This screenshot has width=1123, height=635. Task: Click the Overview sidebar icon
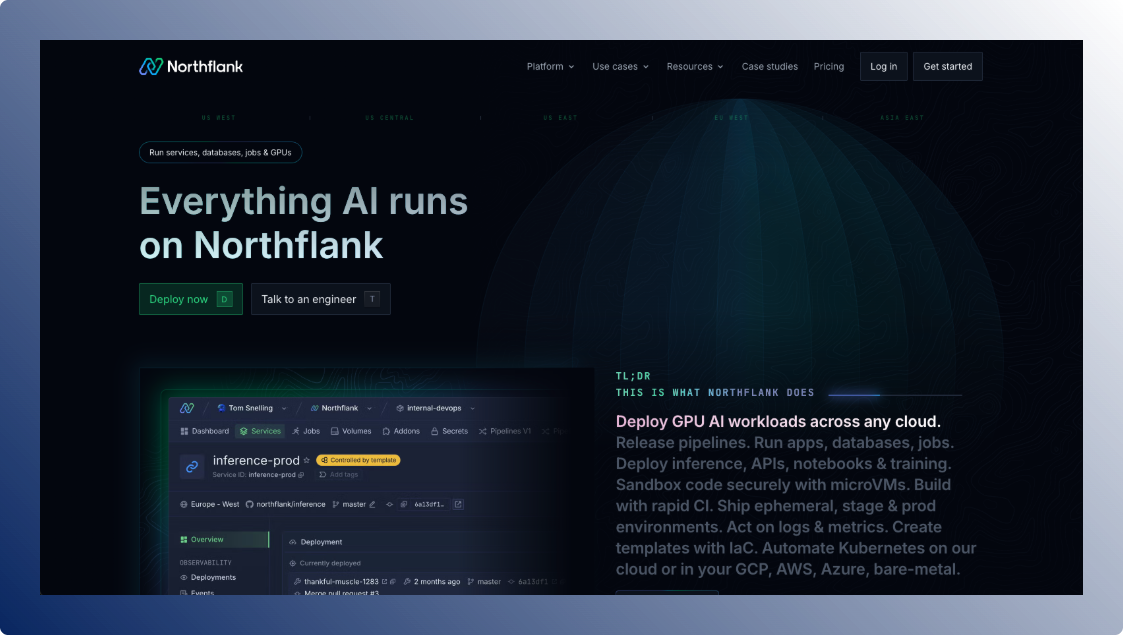(x=184, y=540)
